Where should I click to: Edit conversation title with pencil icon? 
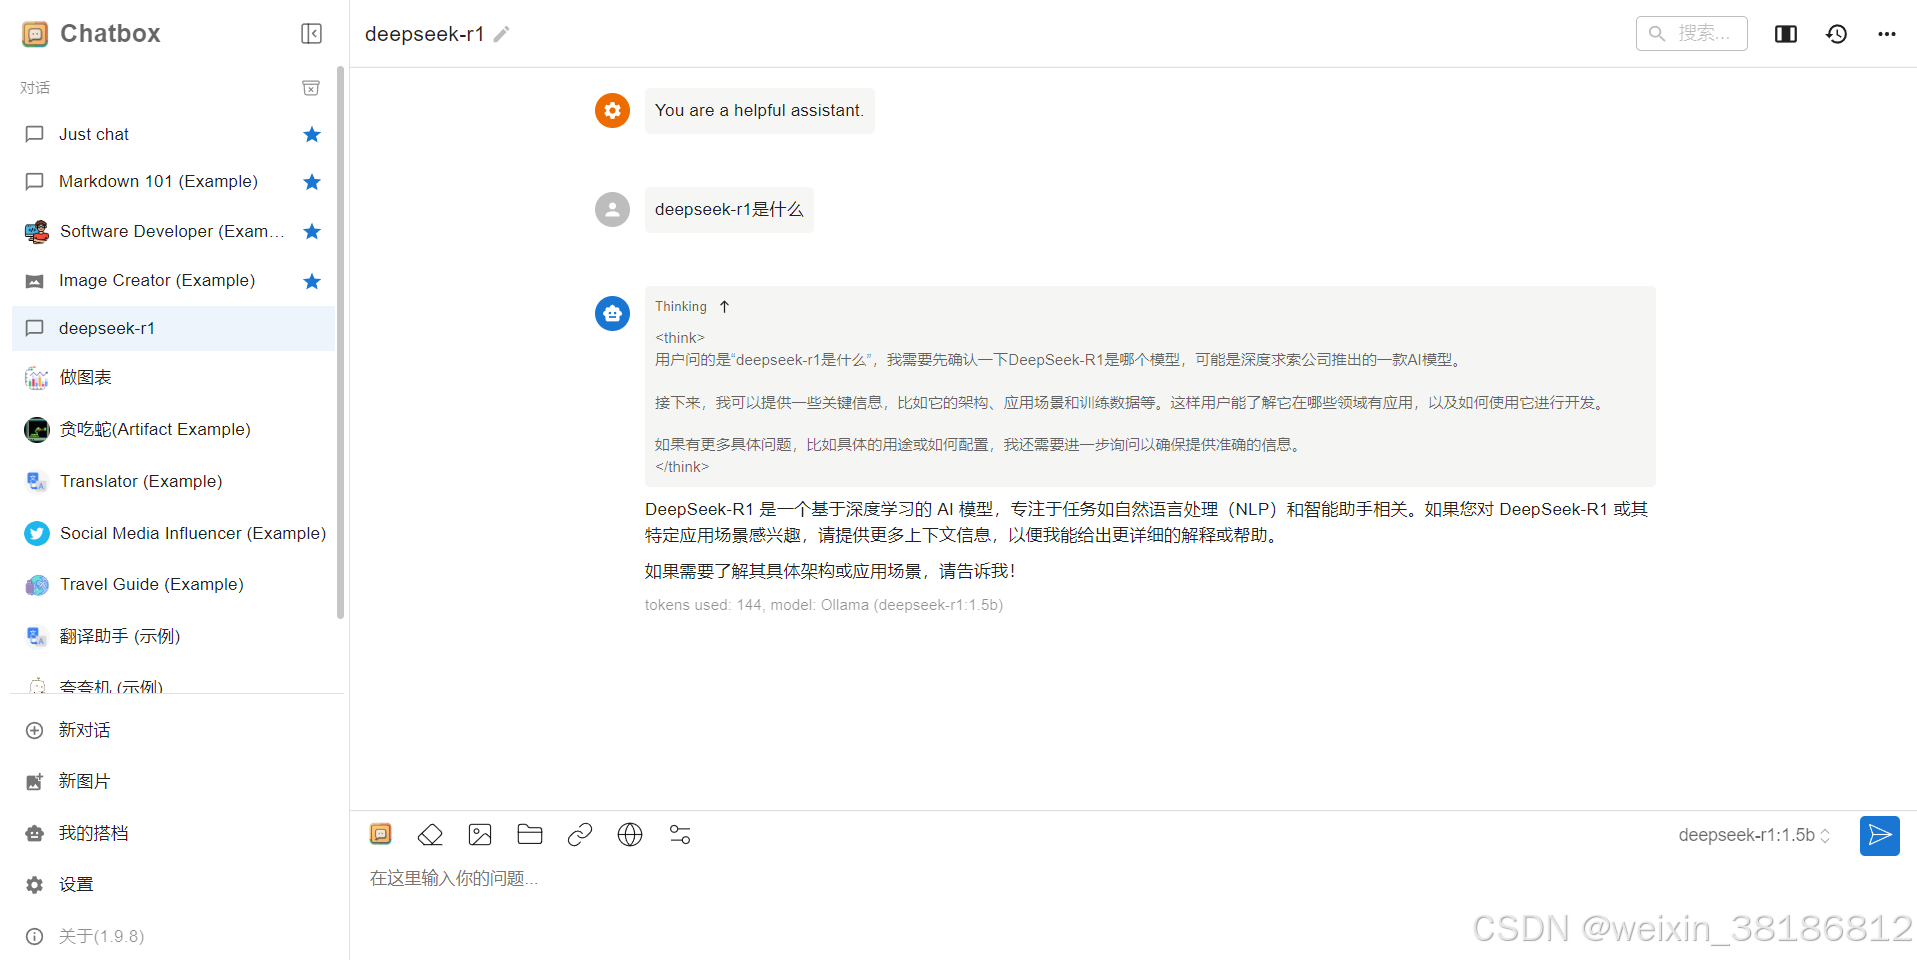tap(502, 34)
